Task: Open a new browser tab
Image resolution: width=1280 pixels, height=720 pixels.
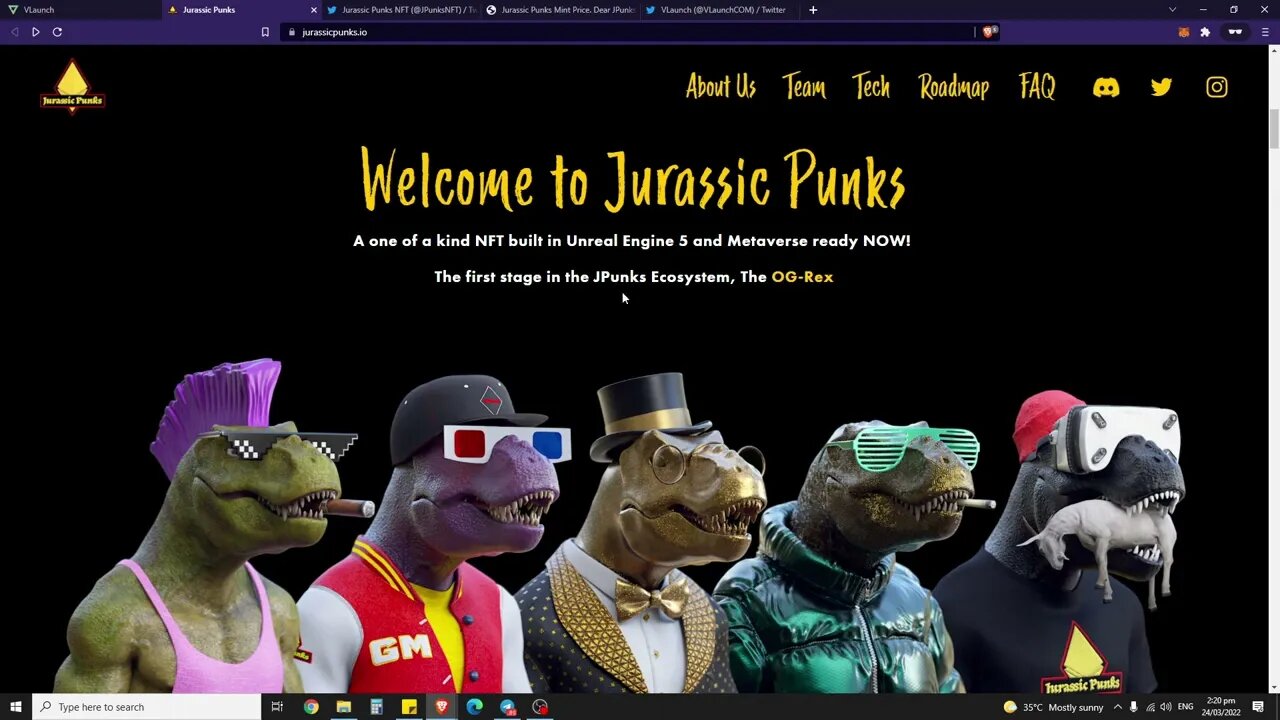Action: click(x=813, y=10)
